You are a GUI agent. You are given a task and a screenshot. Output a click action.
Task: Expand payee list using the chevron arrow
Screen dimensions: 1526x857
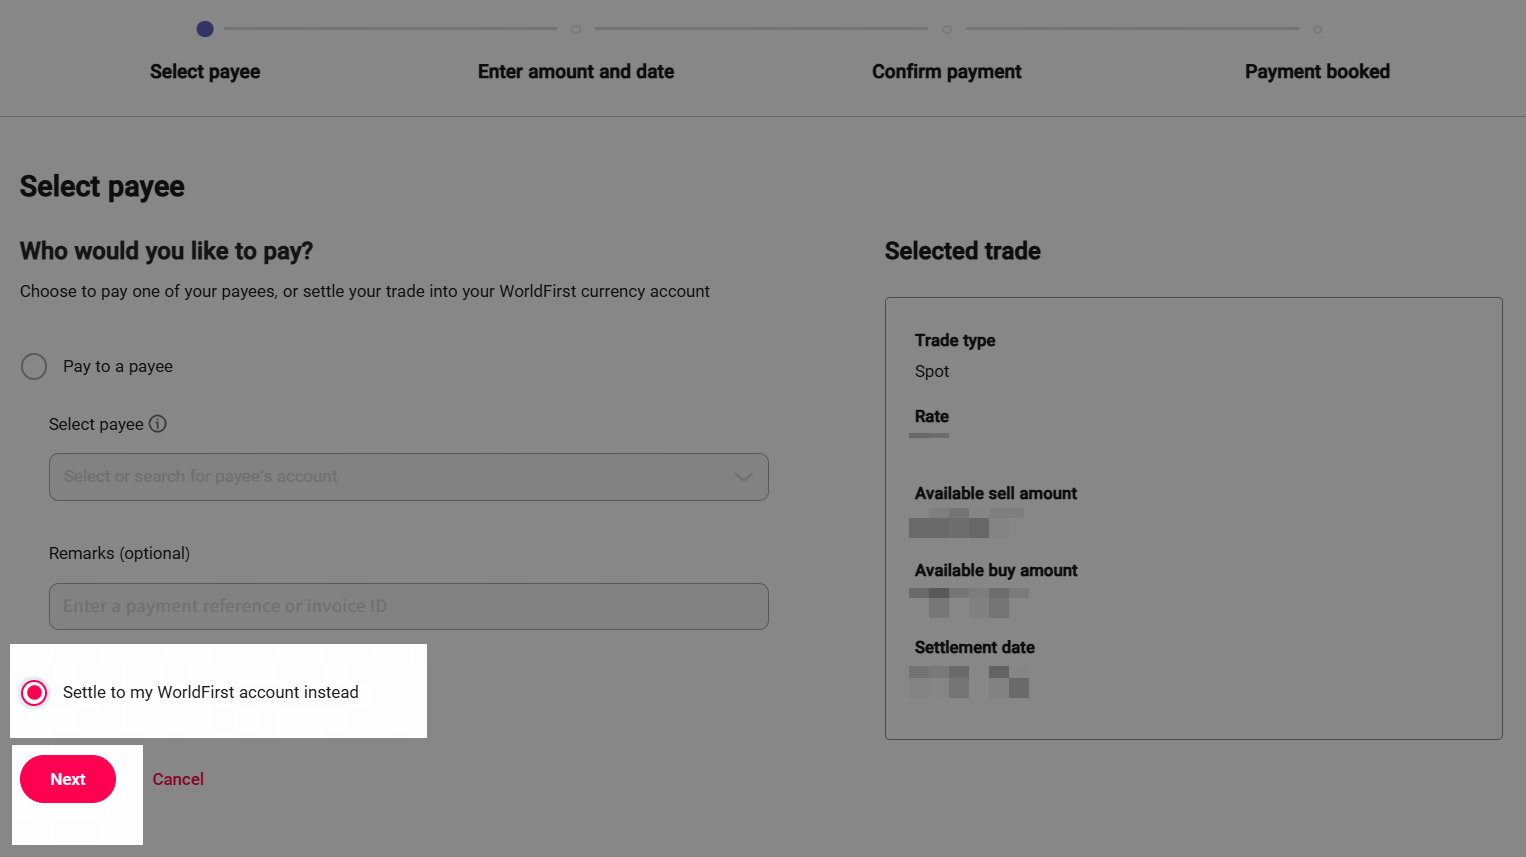coord(743,477)
